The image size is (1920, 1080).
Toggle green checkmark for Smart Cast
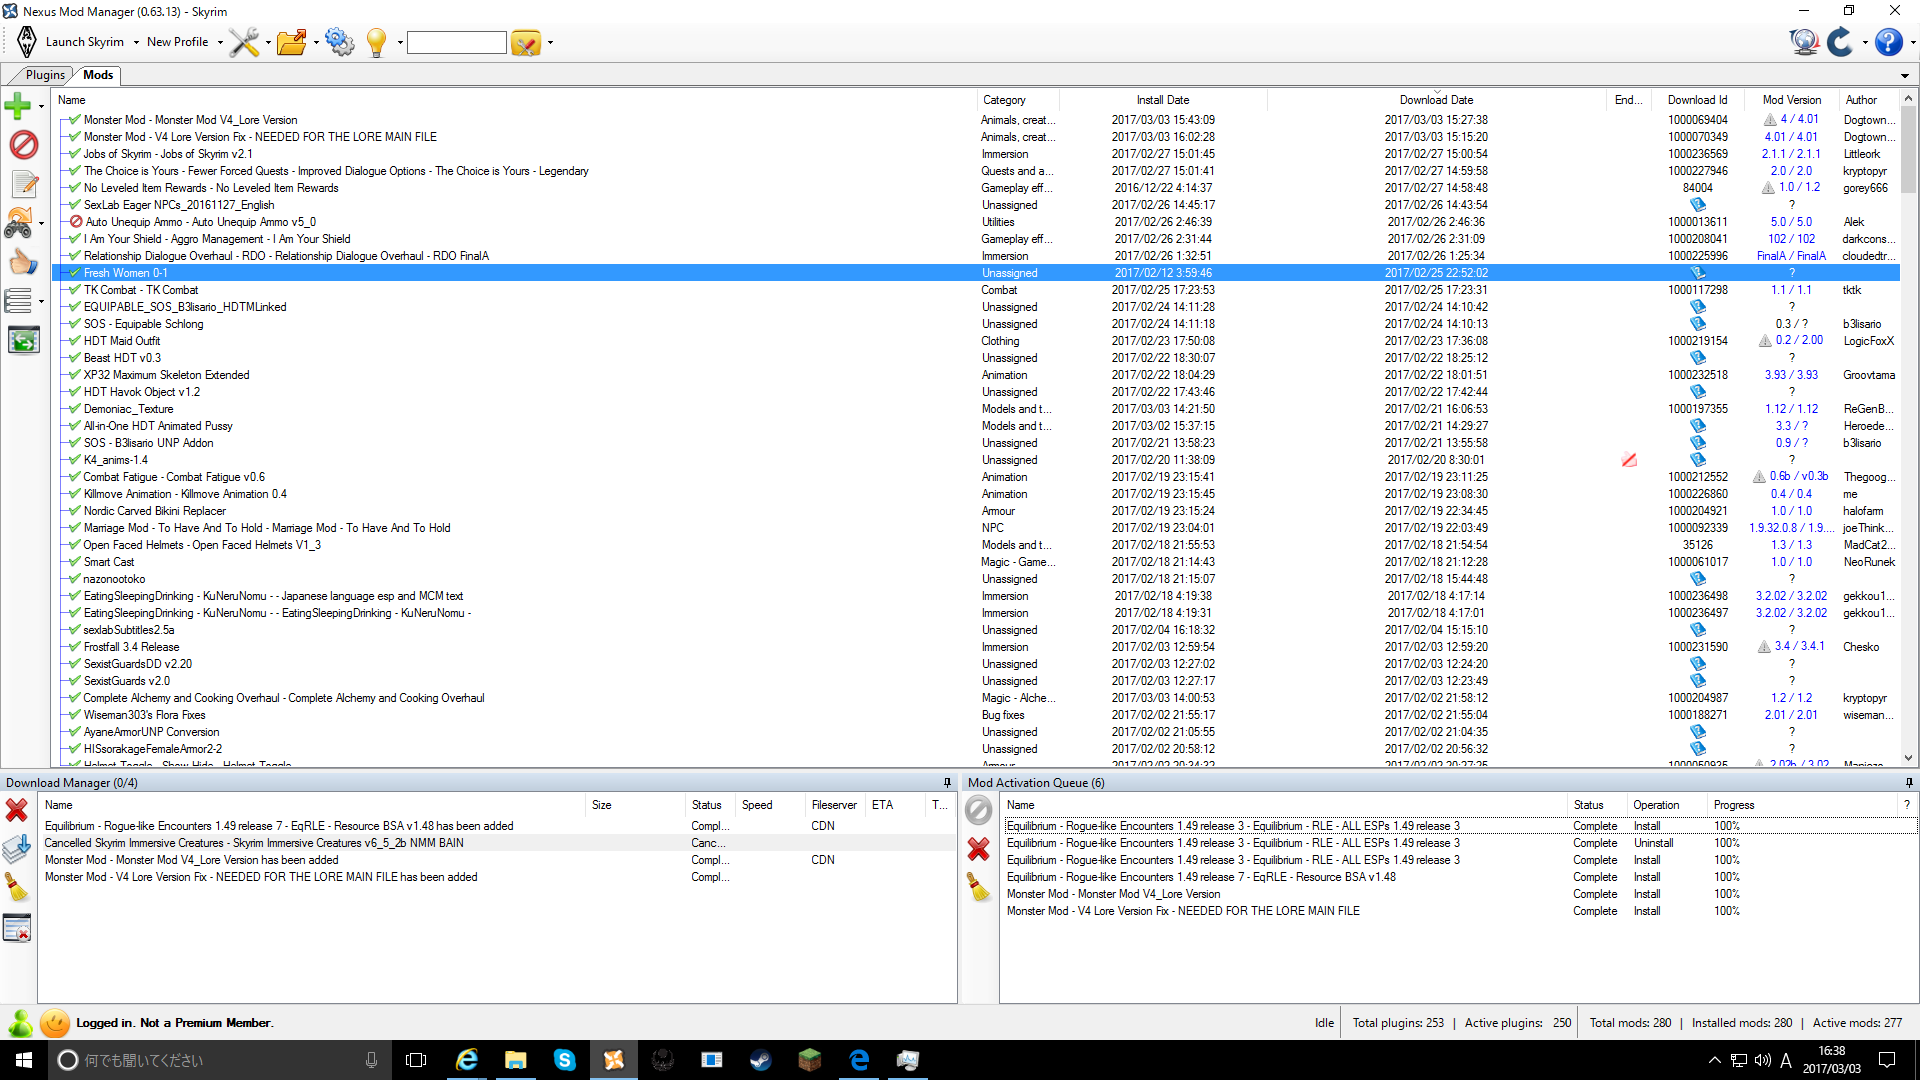tap(75, 562)
